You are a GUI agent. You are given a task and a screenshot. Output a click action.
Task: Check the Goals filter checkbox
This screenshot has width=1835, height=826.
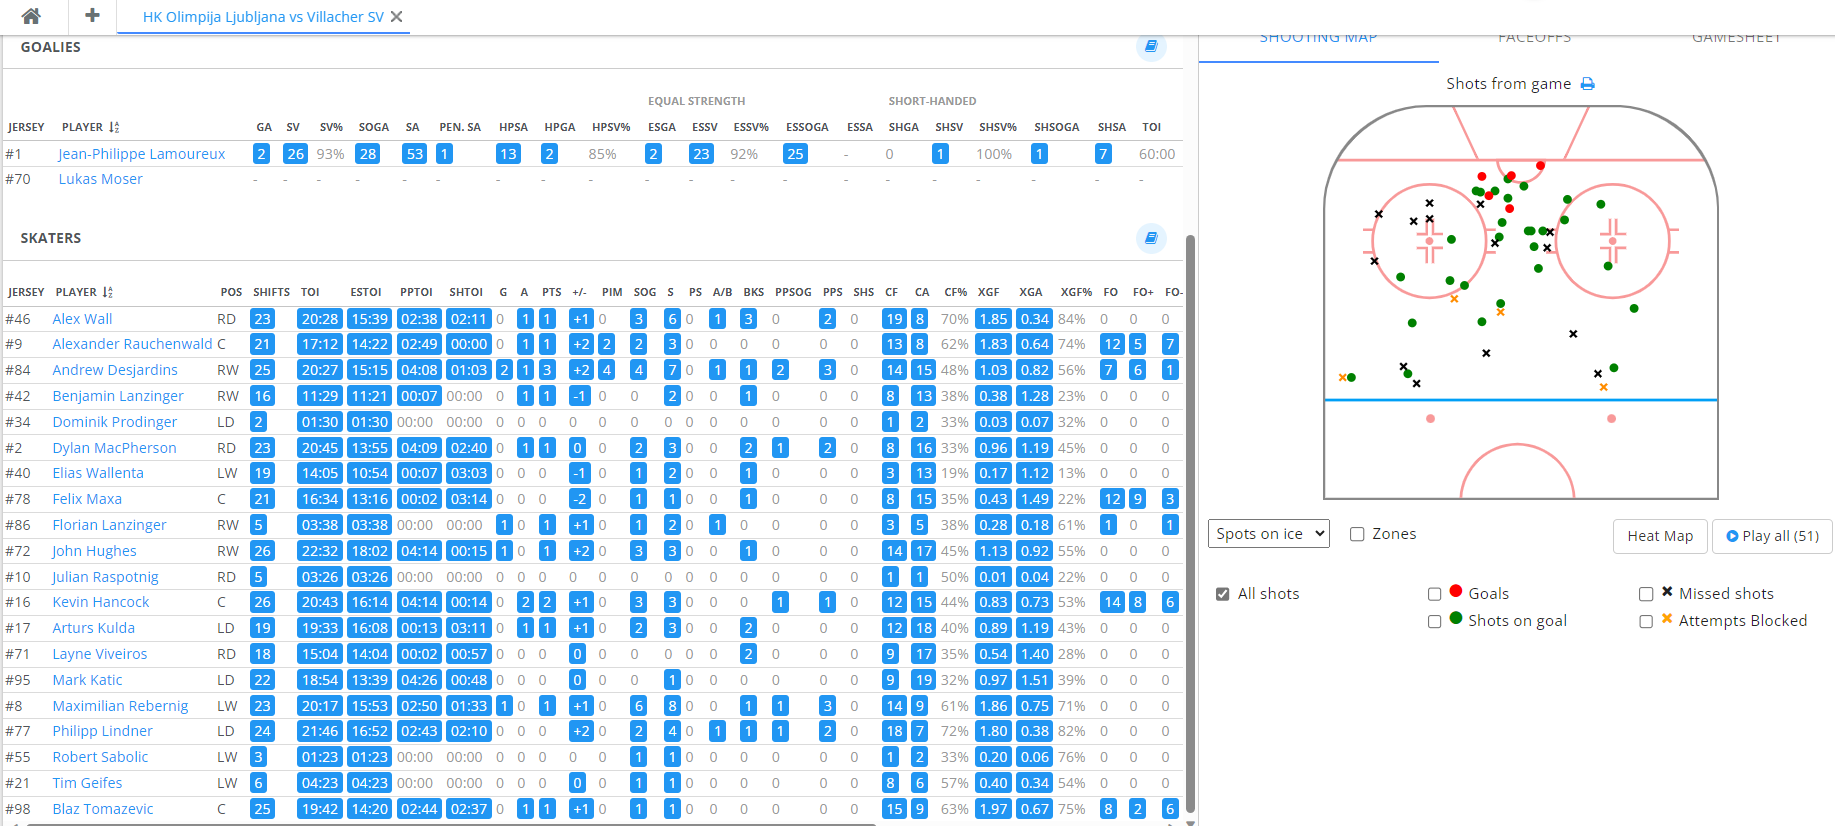[x=1434, y=594]
